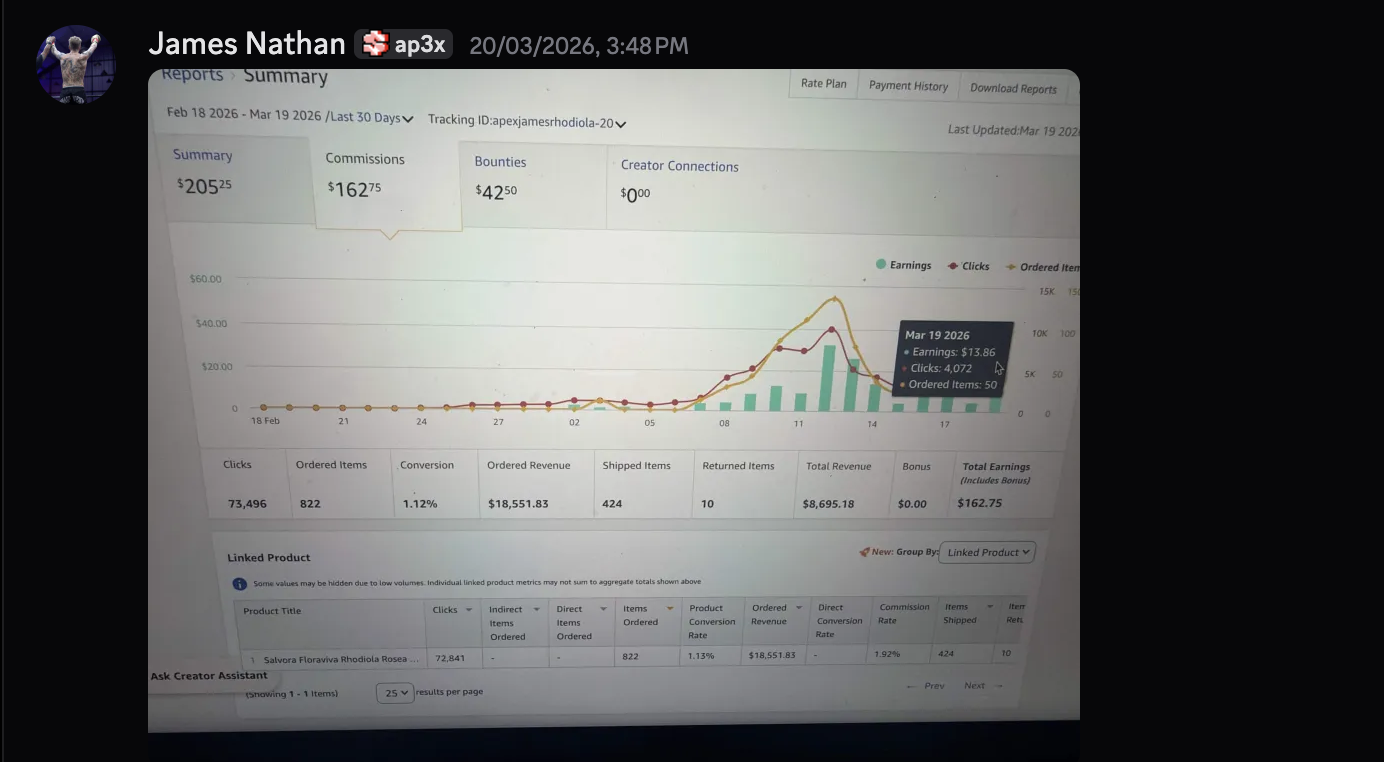Open the Payment History tab

point(908,86)
